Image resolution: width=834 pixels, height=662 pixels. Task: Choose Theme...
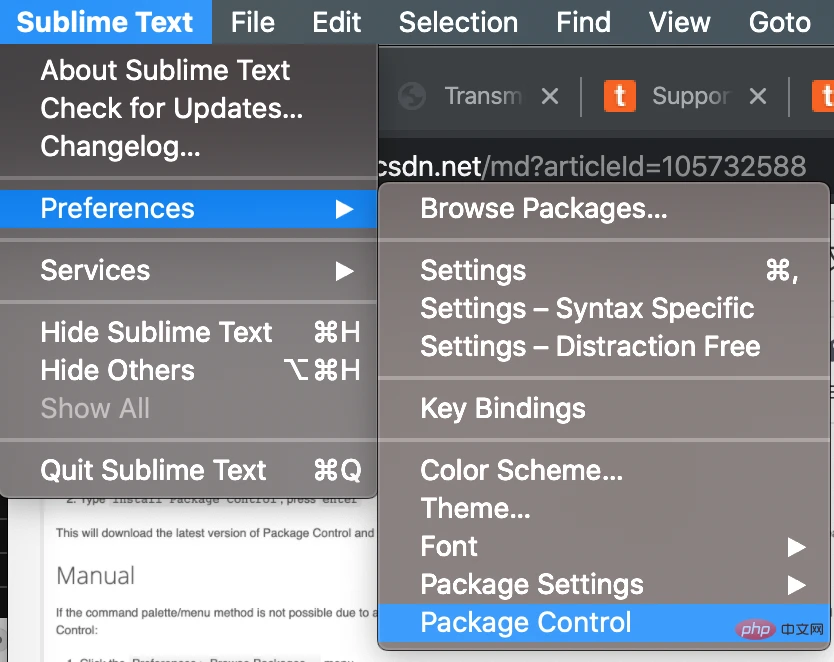[x=604, y=508]
